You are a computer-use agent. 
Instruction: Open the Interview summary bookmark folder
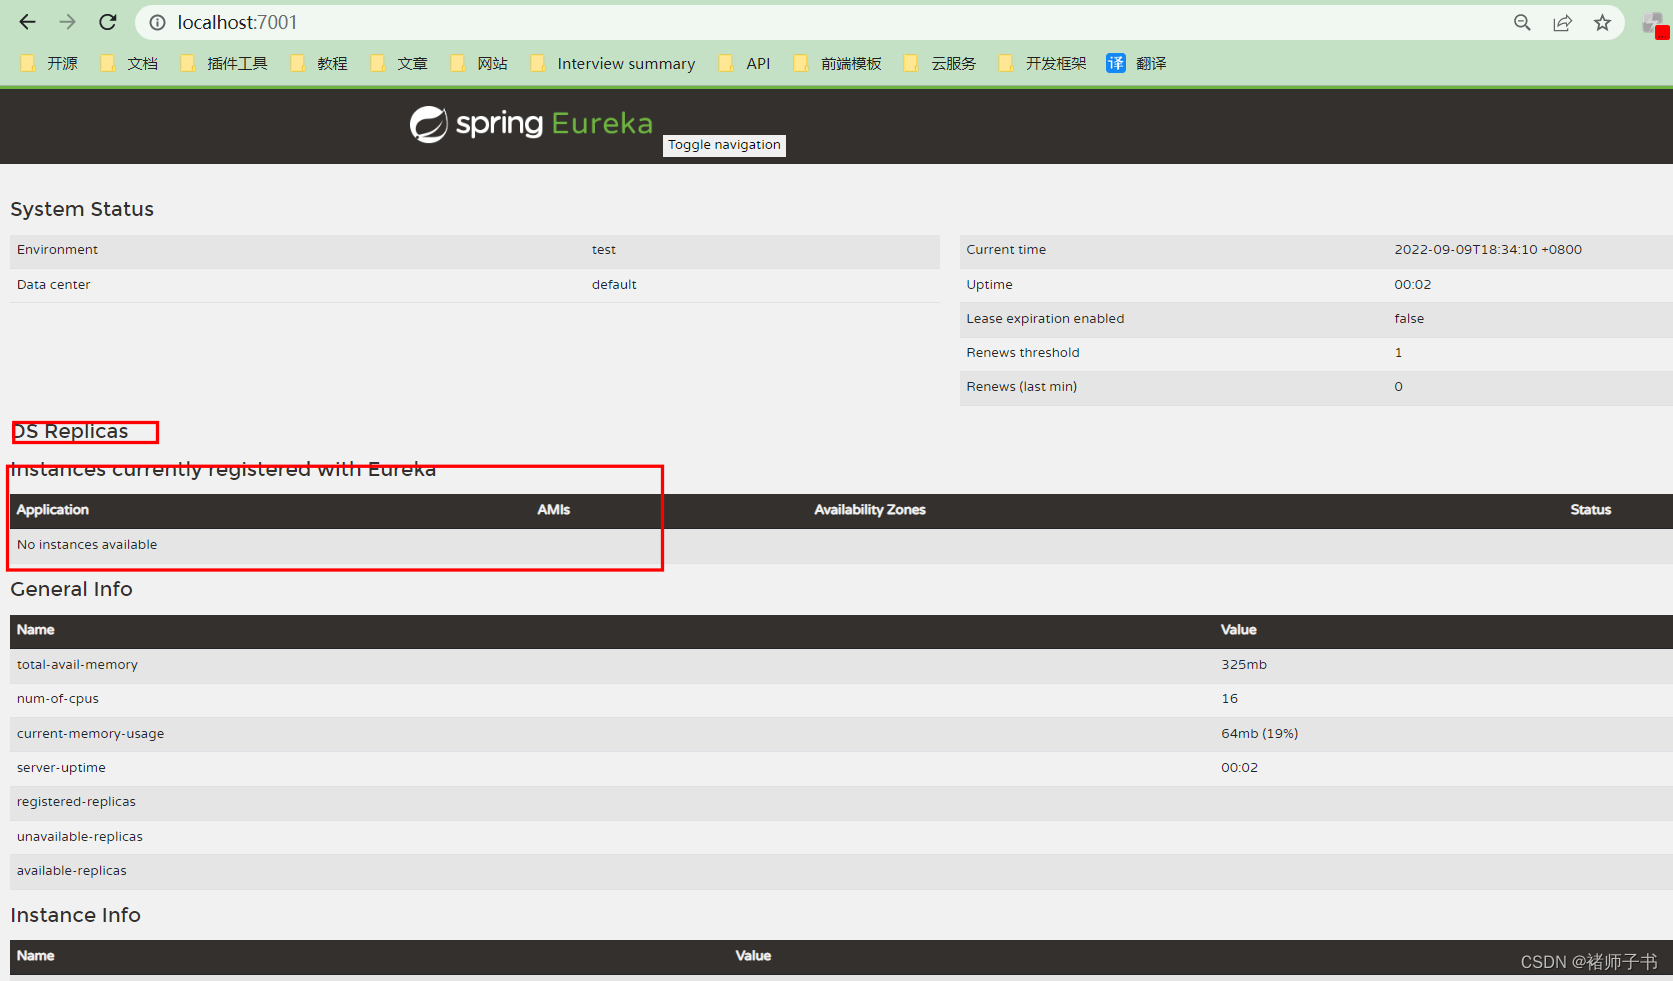tap(613, 63)
